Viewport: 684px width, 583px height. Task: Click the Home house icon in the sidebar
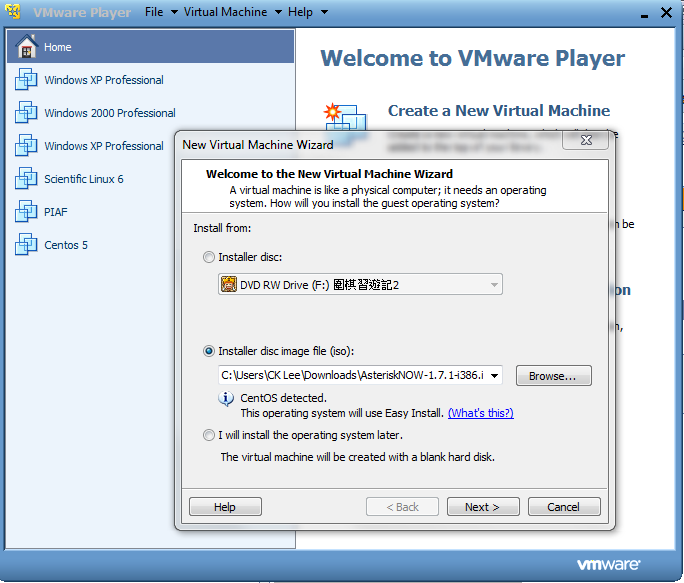[x=26, y=46]
